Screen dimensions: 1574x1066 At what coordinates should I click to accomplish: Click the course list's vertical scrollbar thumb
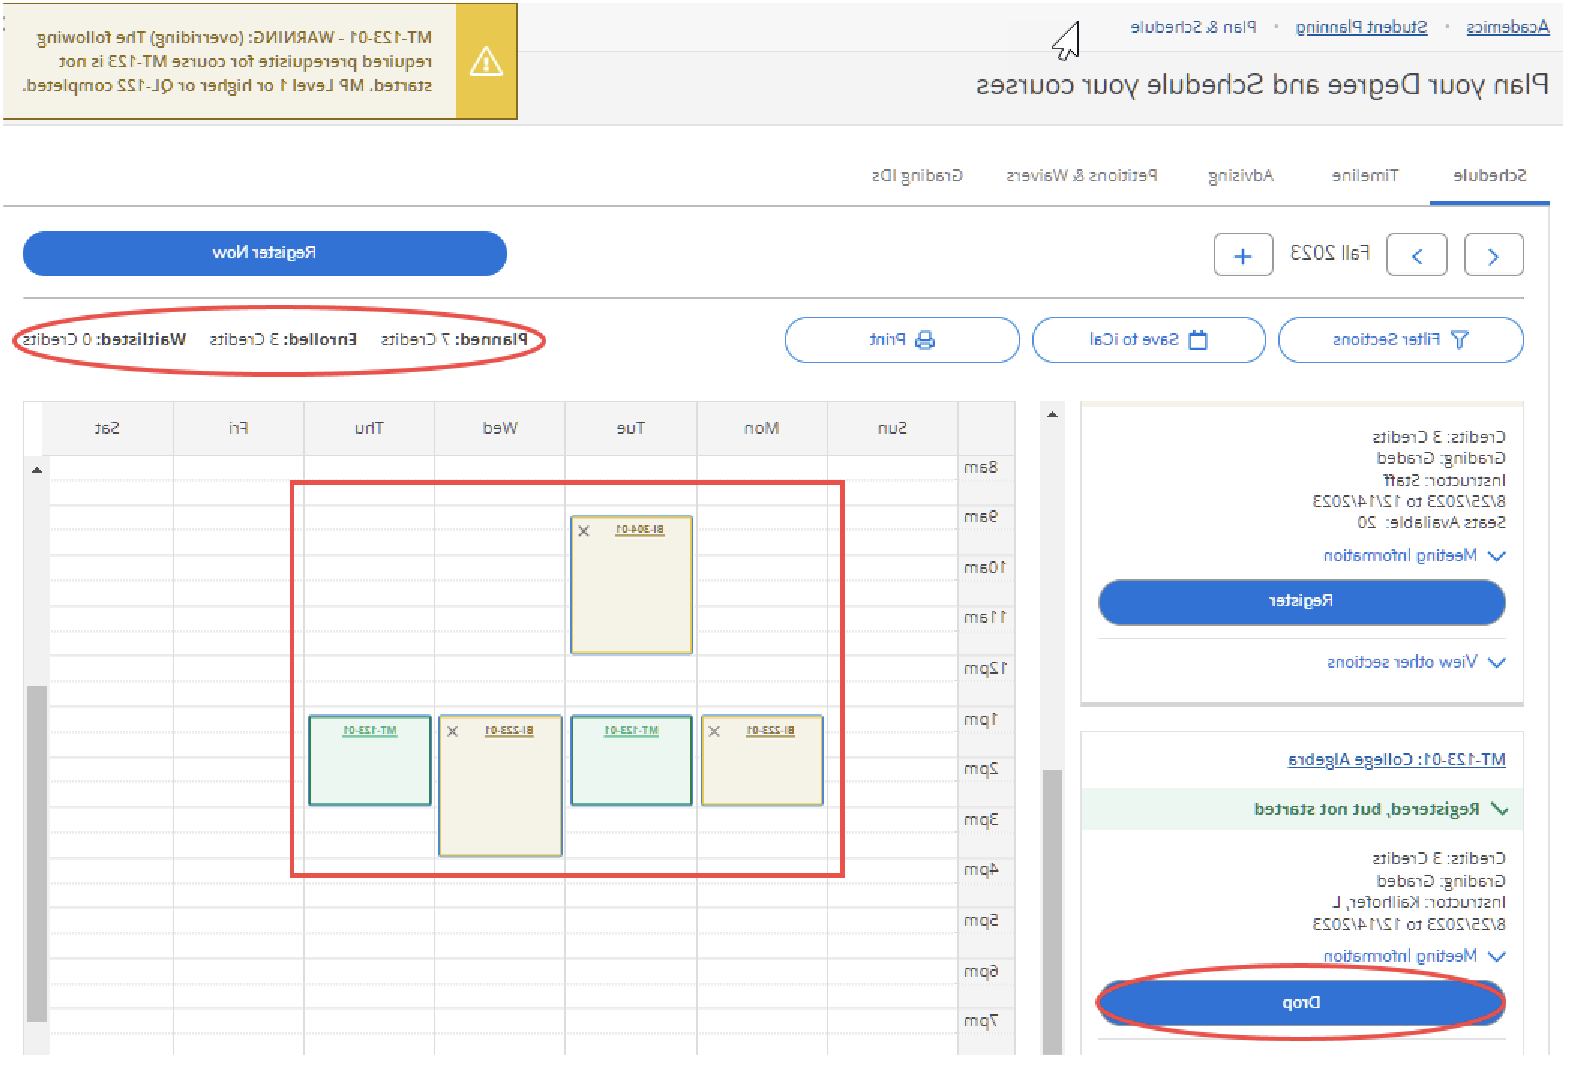click(x=1052, y=910)
